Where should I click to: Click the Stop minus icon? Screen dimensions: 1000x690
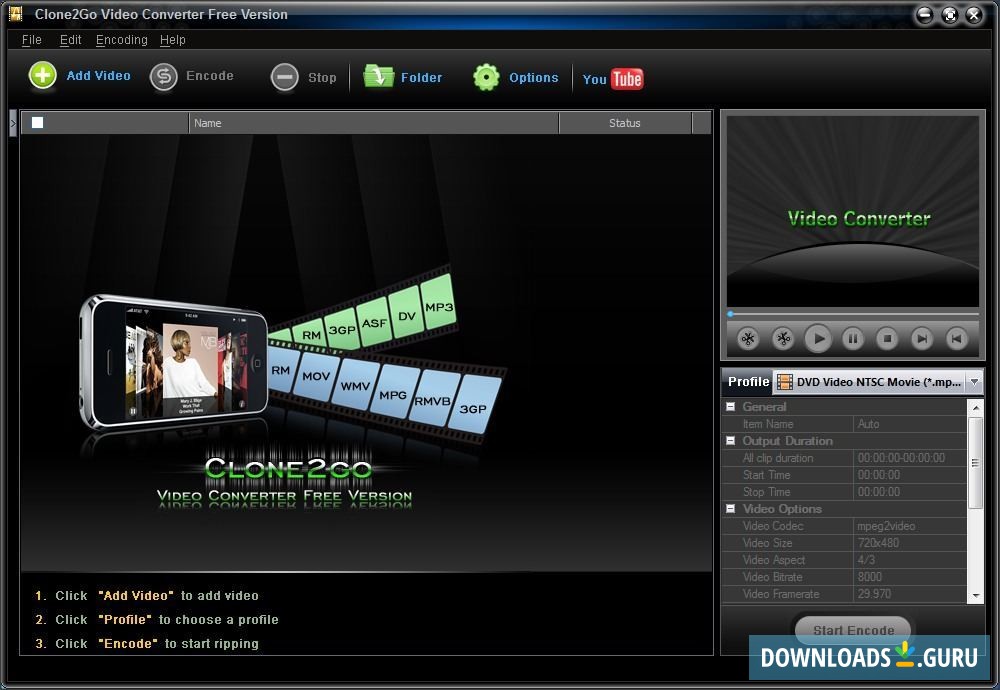[x=284, y=78]
